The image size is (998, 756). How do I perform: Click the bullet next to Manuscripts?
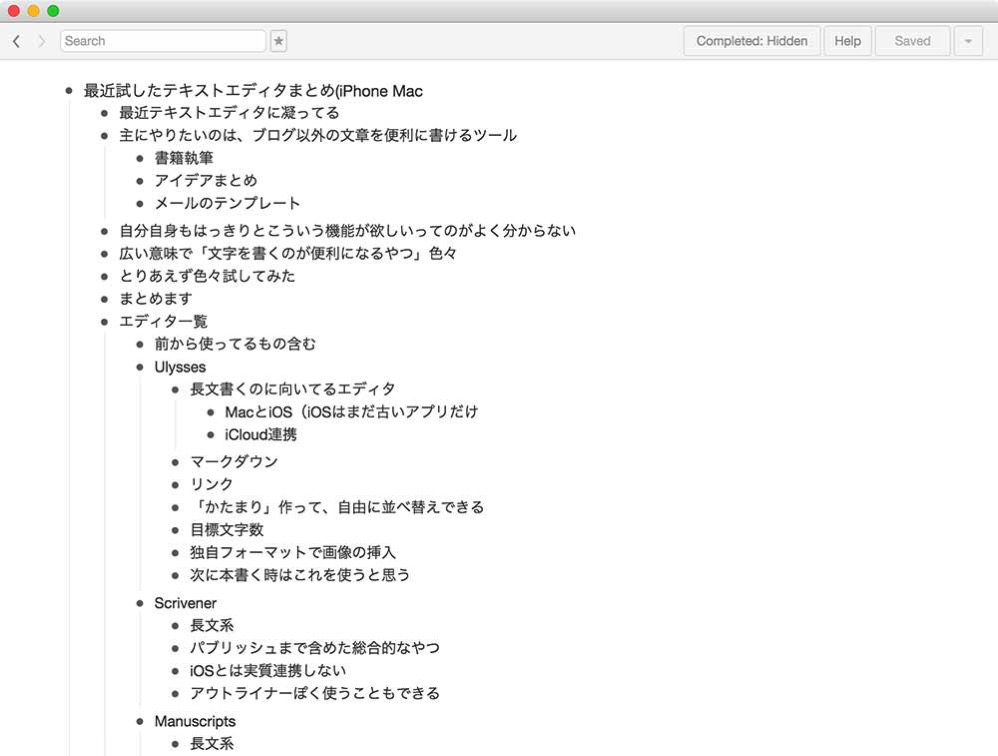click(x=140, y=721)
